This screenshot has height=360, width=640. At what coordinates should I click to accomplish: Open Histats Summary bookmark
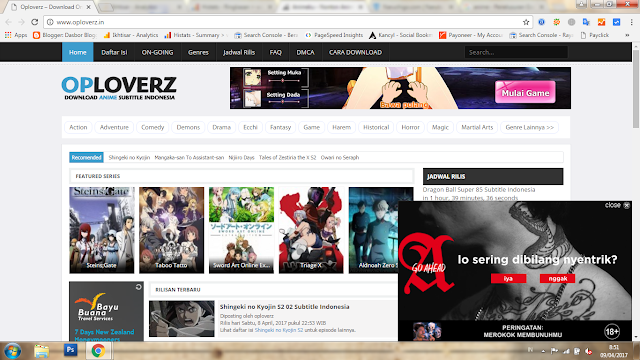click(195, 35)
